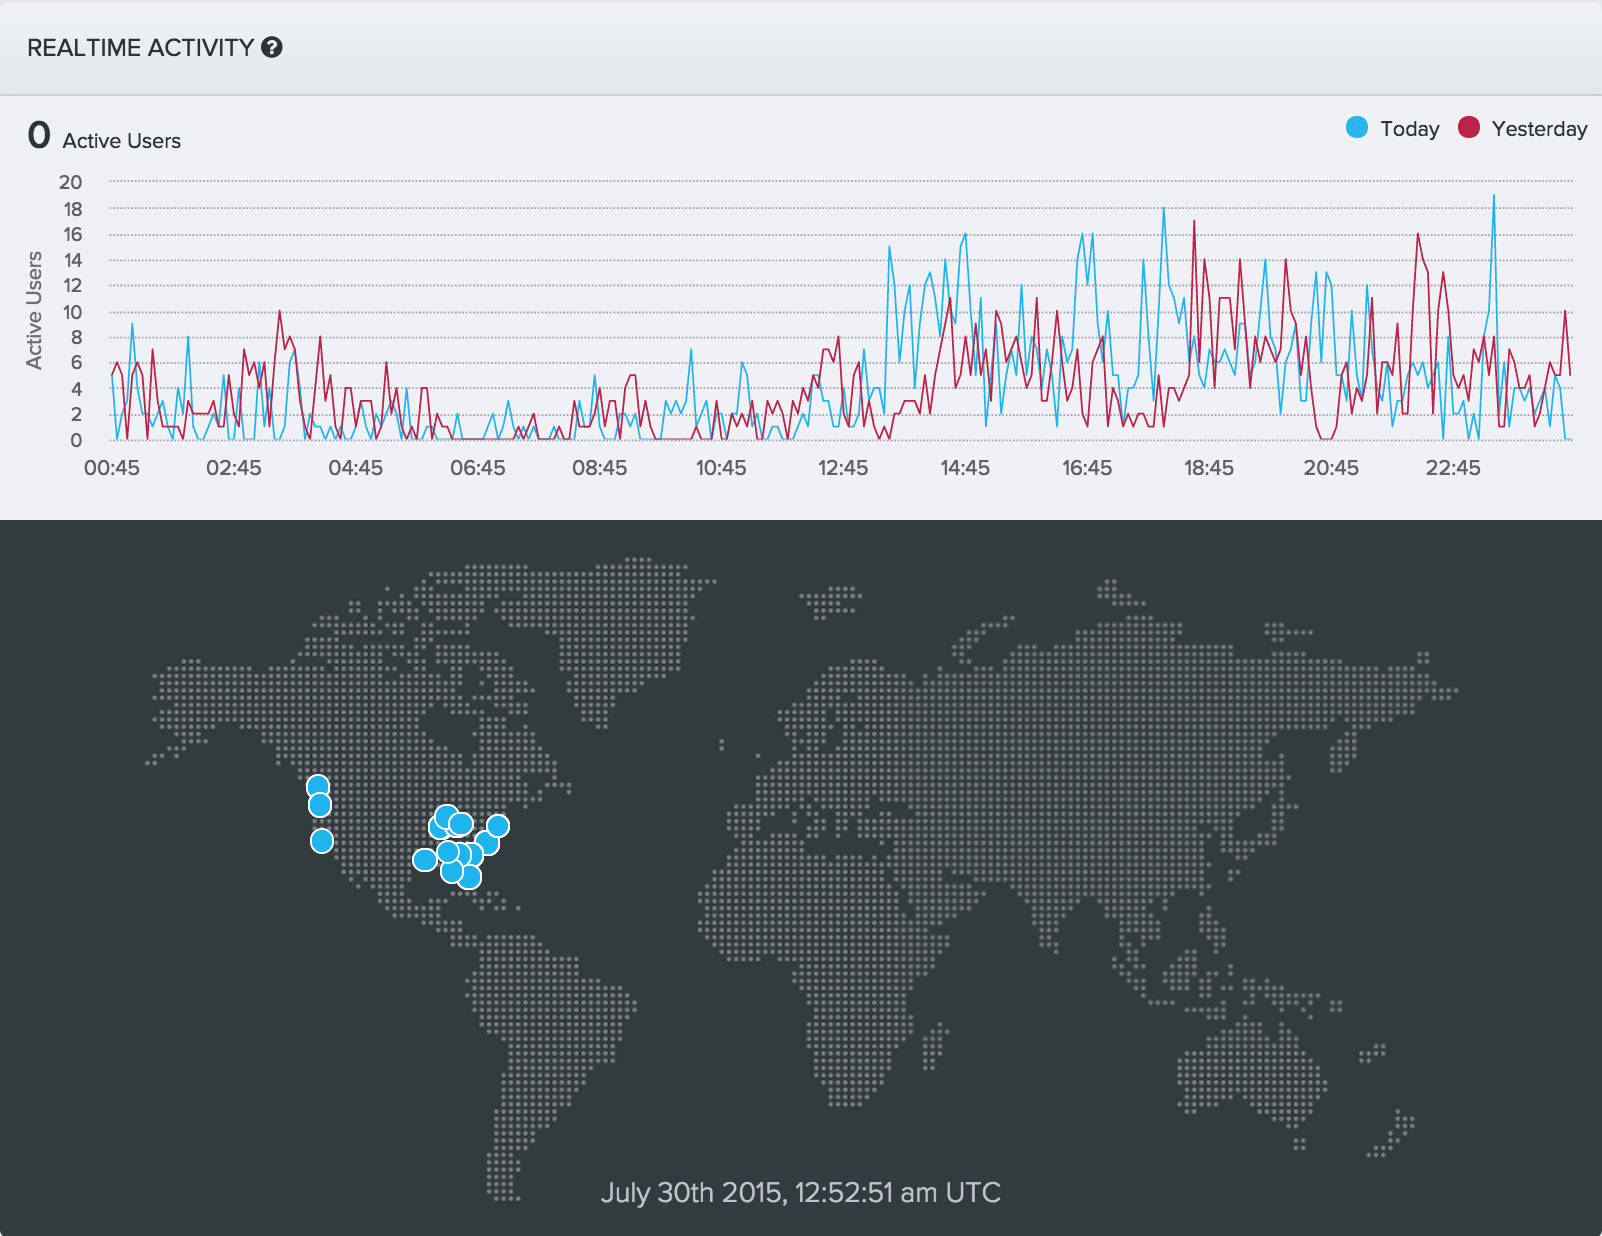Toggle the Today series legend label

click(x=1409, y=129)
